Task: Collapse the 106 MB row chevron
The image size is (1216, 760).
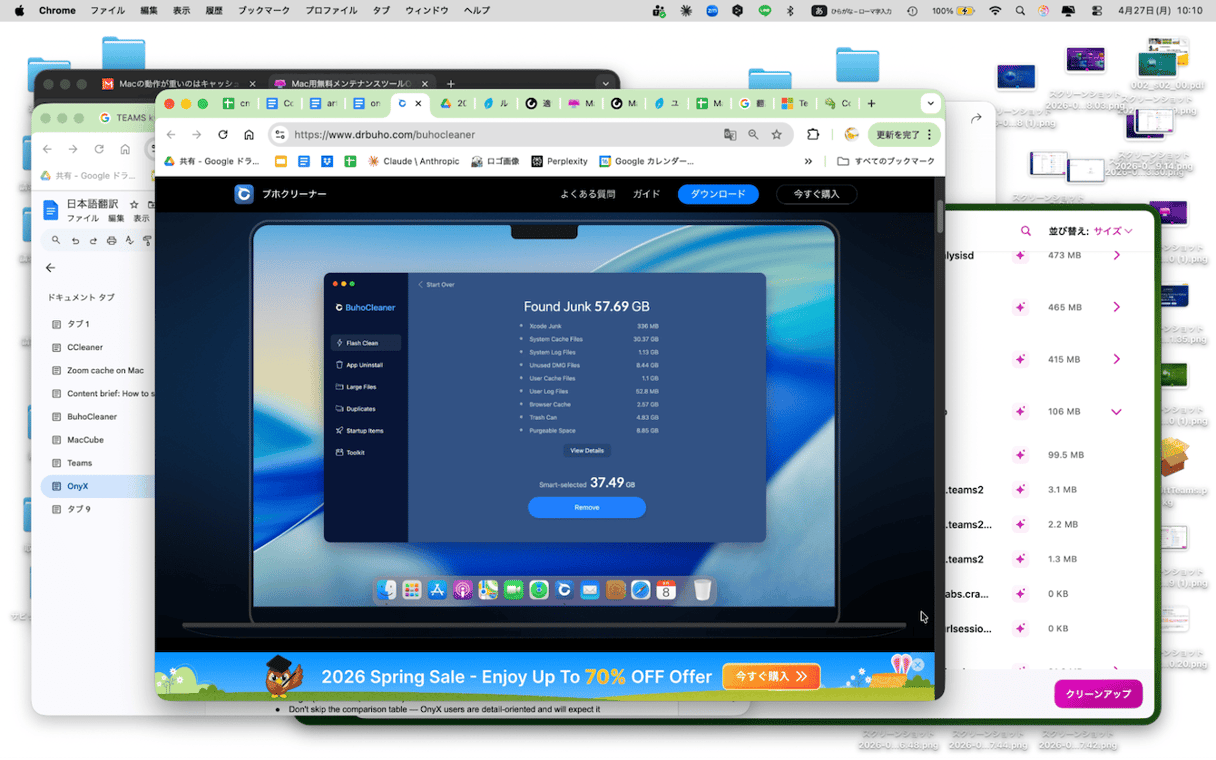Action: 1116,411
